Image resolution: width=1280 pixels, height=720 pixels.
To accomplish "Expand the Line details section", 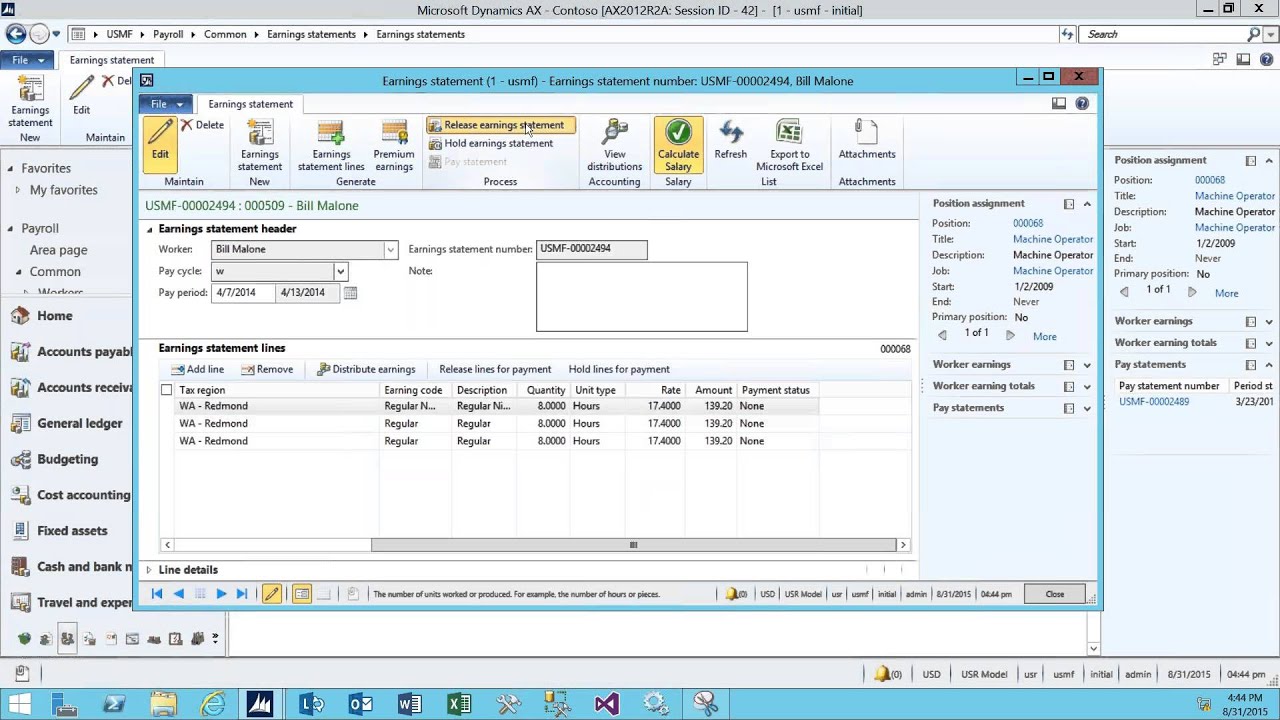I will click(x=149, y=570).
